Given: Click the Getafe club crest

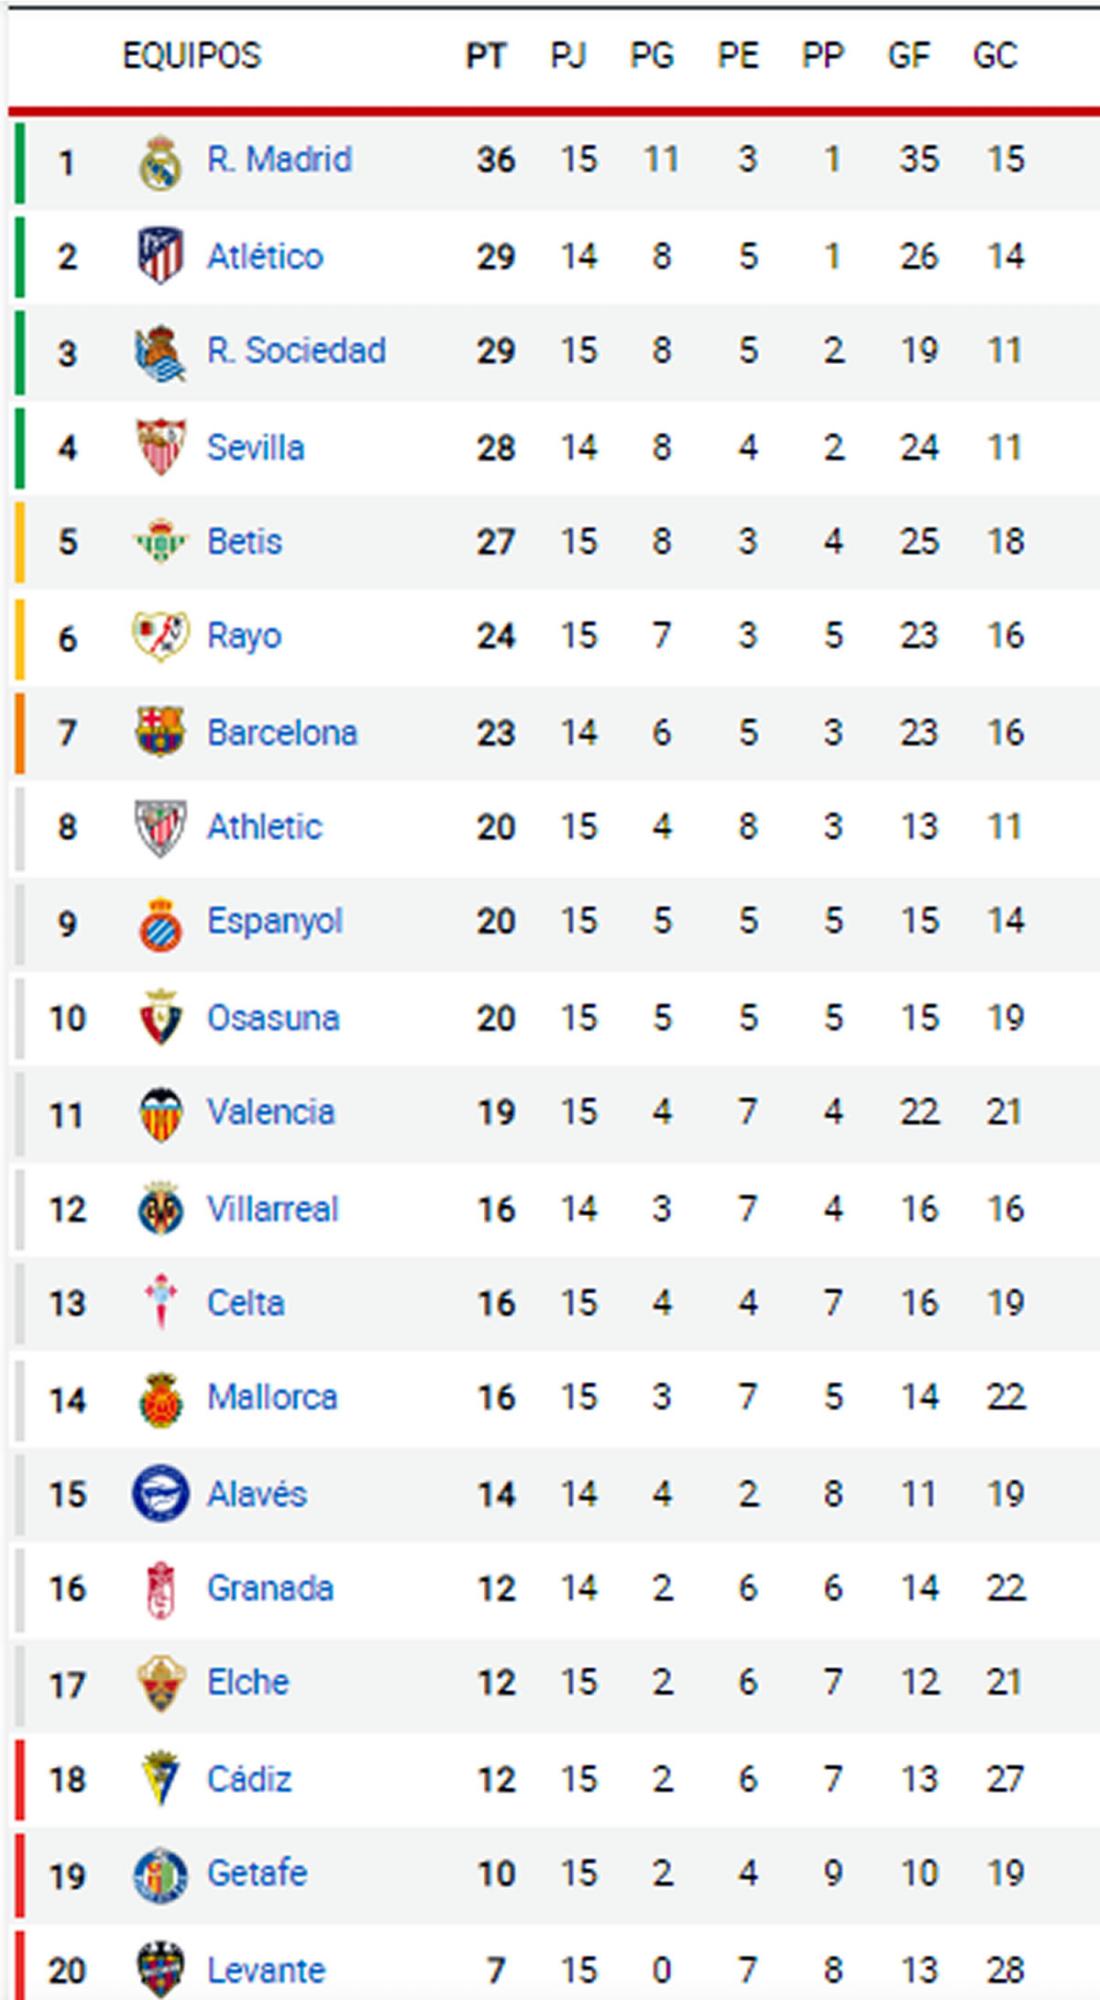Looking at the screenshot, I should click(x=160, y=1875).
